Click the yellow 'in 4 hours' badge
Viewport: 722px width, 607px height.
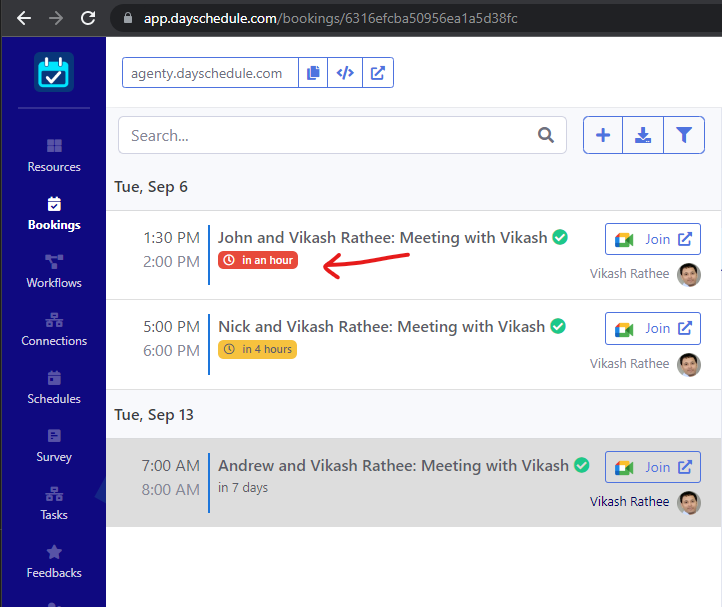tap(257, 349)
